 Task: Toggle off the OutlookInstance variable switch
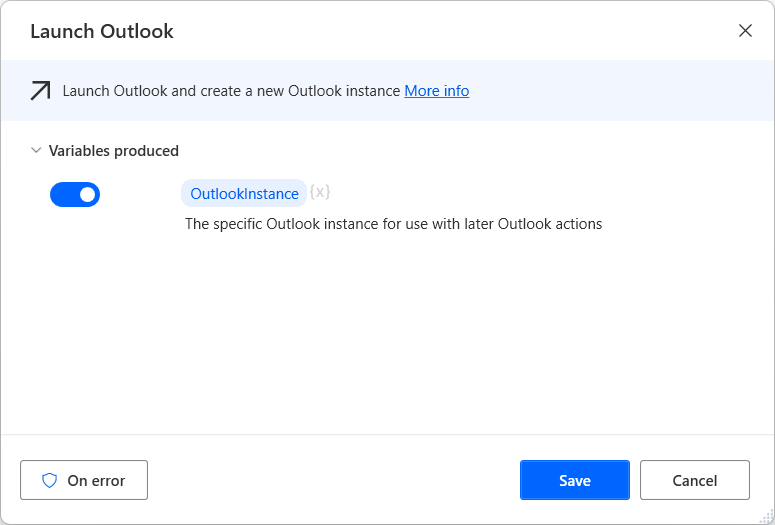pyautogui.click(x=75, y=194)
